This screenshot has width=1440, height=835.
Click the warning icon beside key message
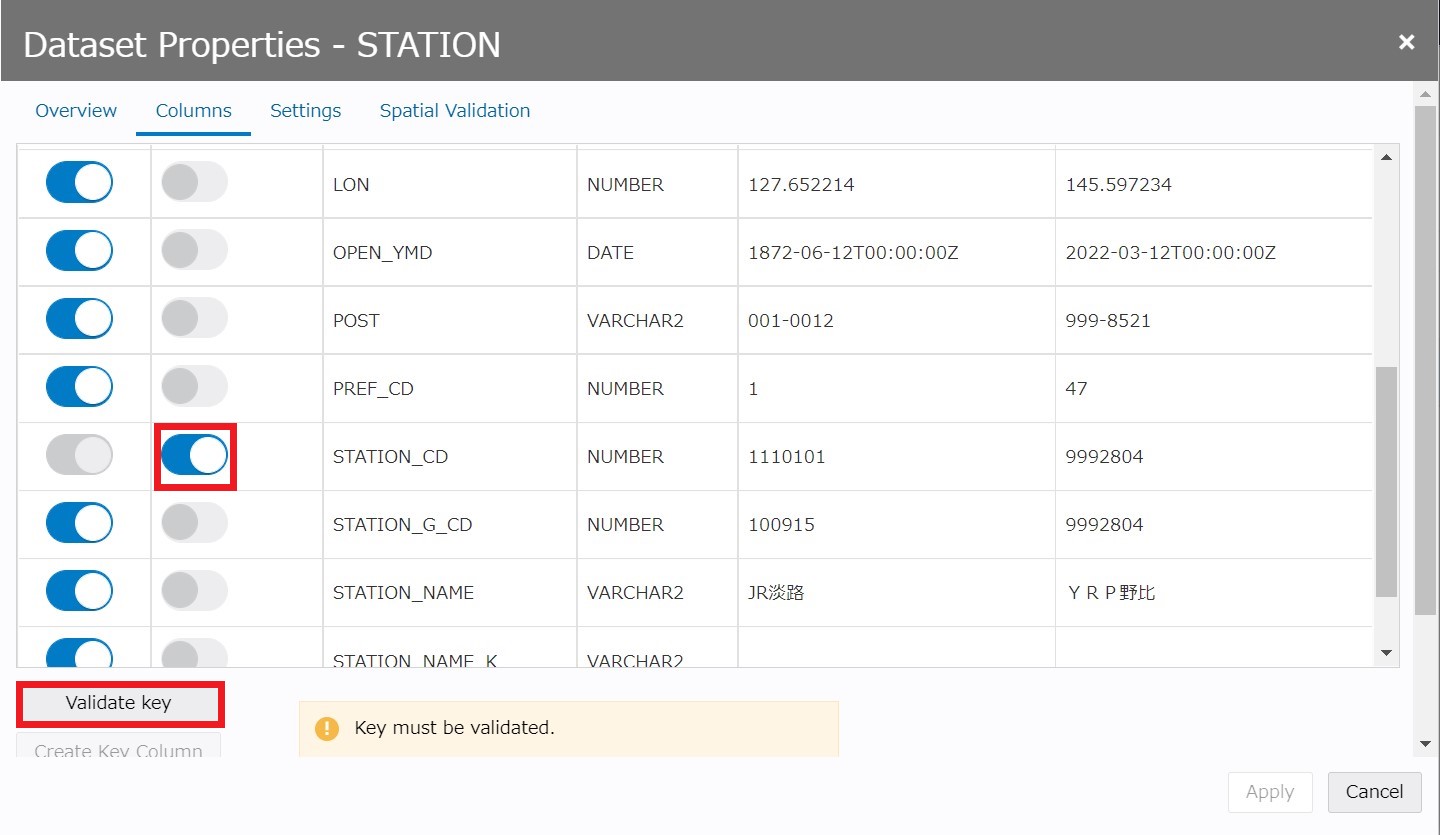(x=327, y=728)
